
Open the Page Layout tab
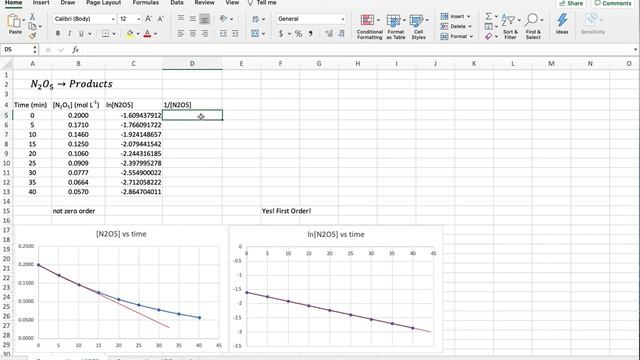(x=103, y=3)
